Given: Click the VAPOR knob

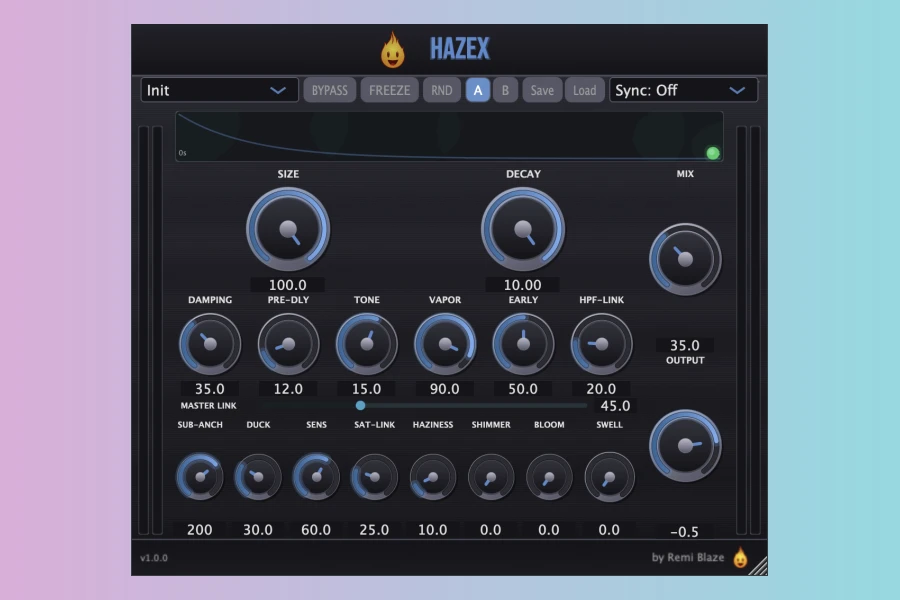Looking at the screenshot, I should point(445,344).
